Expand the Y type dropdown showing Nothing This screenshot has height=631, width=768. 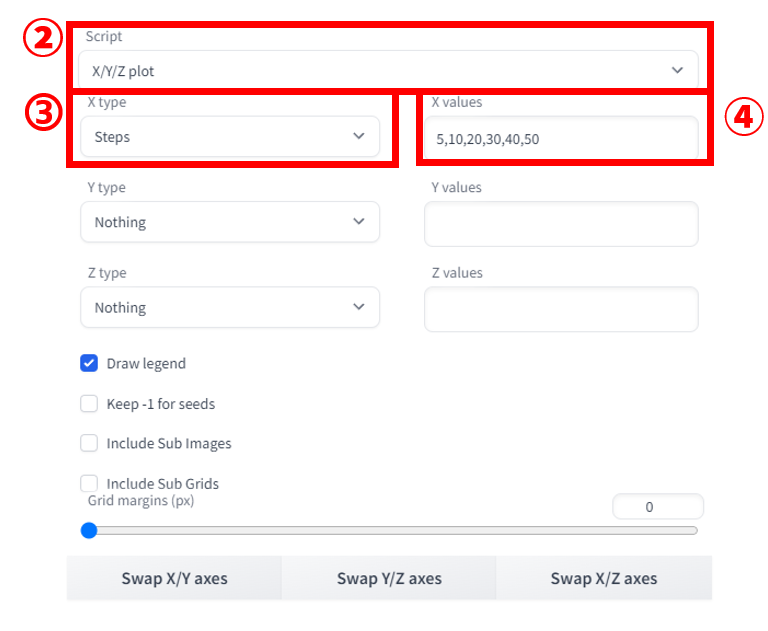(x=230, y=221)
